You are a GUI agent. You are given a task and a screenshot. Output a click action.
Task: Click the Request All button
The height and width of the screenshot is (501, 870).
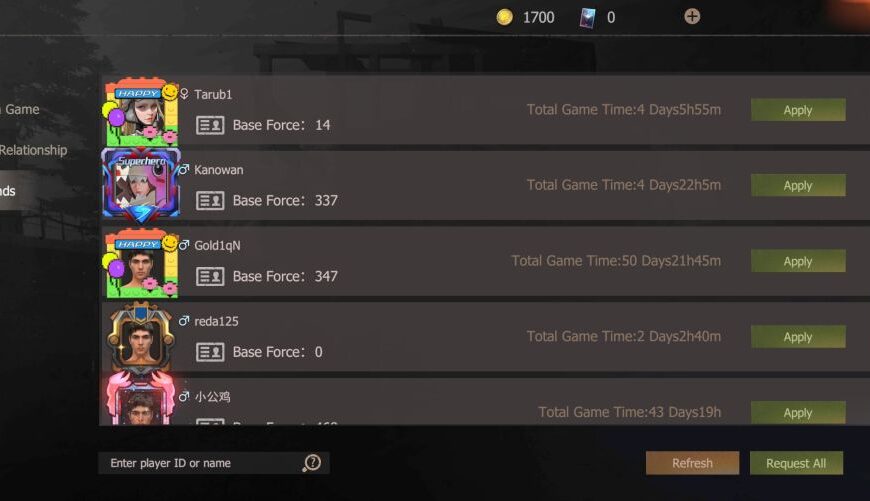click(796, 463)
